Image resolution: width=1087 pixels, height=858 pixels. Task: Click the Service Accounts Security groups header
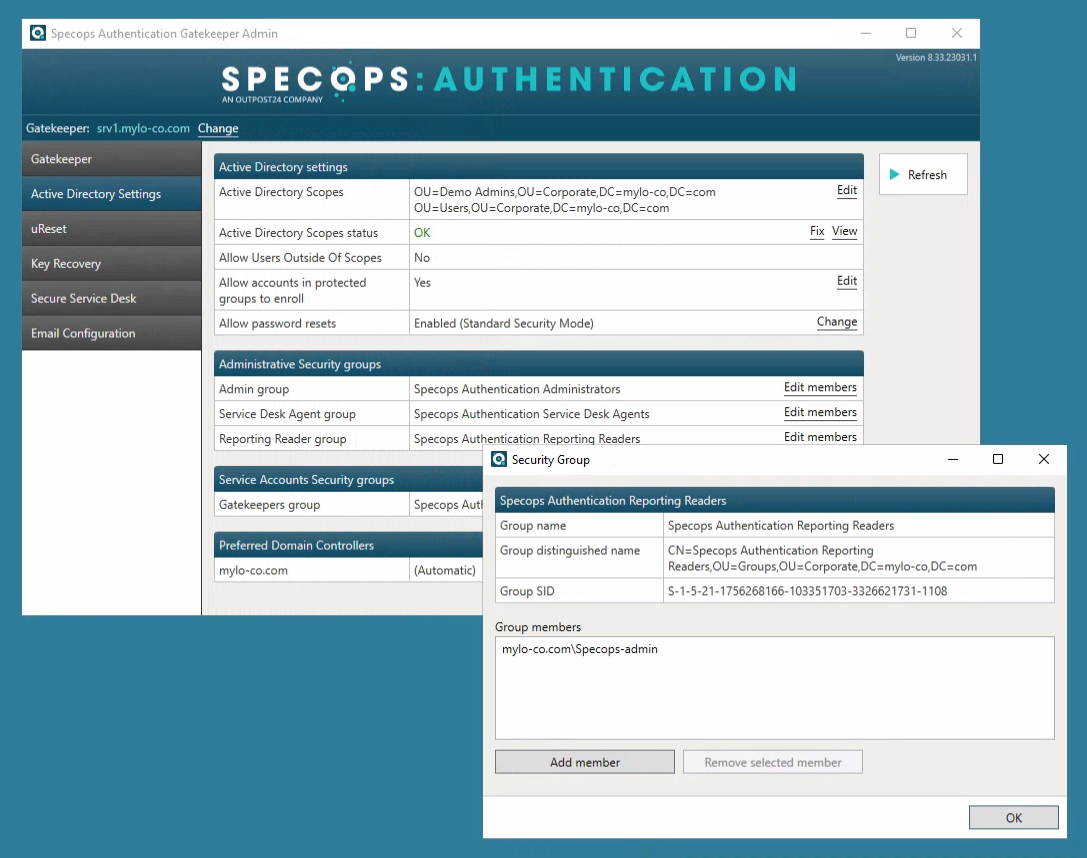349,480
